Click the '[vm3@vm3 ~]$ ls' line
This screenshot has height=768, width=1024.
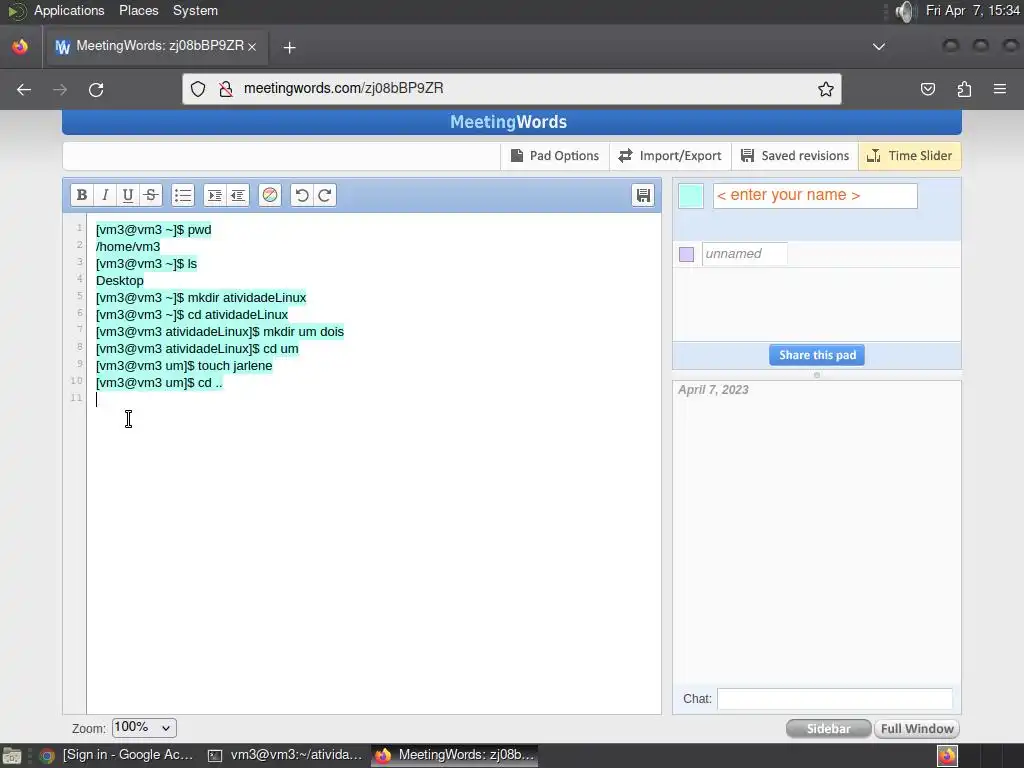[146, 264]
